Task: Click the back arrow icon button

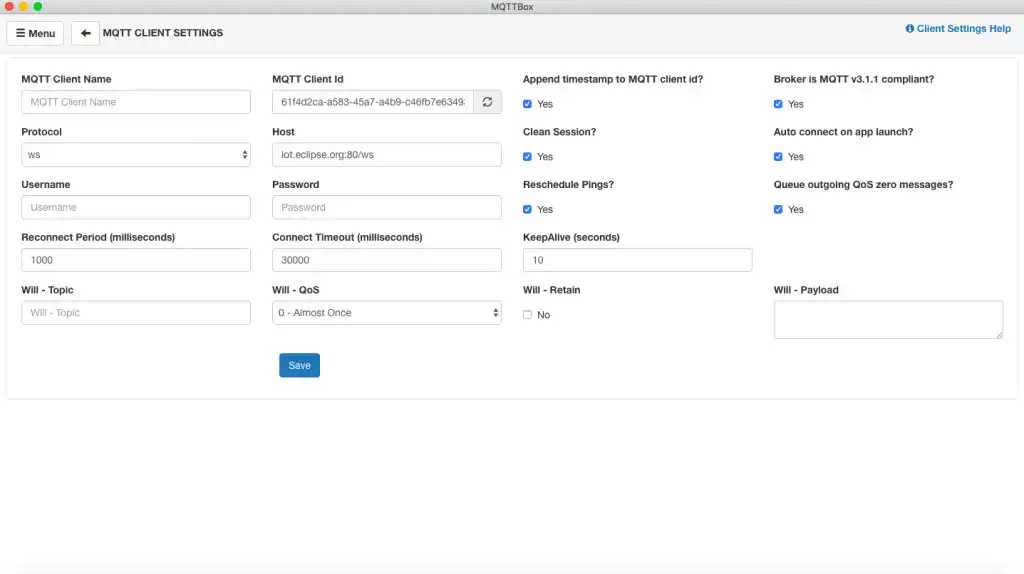Action: (x=85, y=33)
